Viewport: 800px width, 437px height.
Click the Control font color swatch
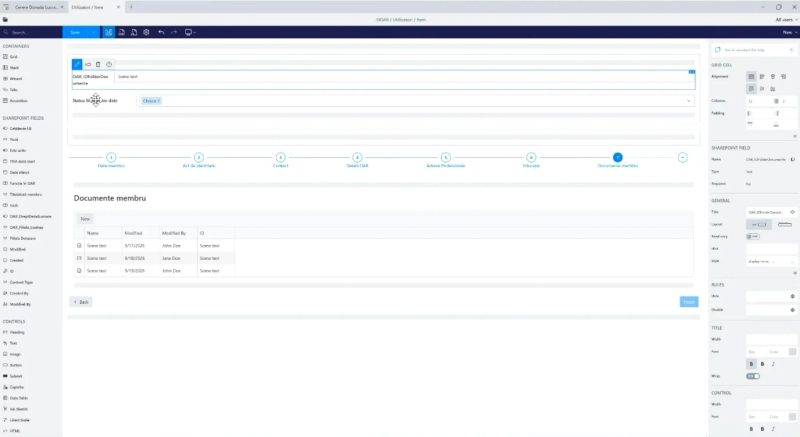[x=792, y=417]
